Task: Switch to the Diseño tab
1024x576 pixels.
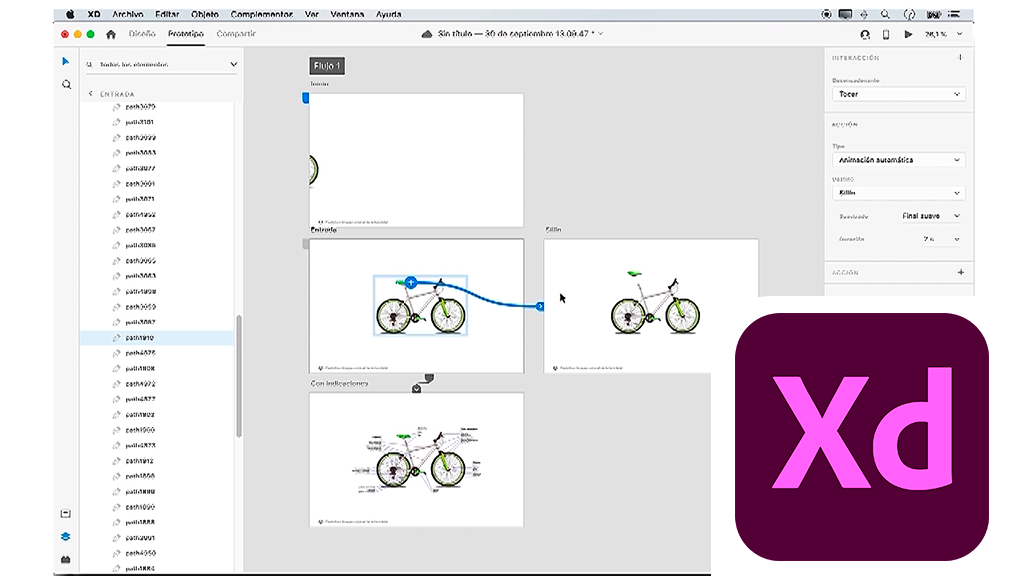Action: pos(141,34)
